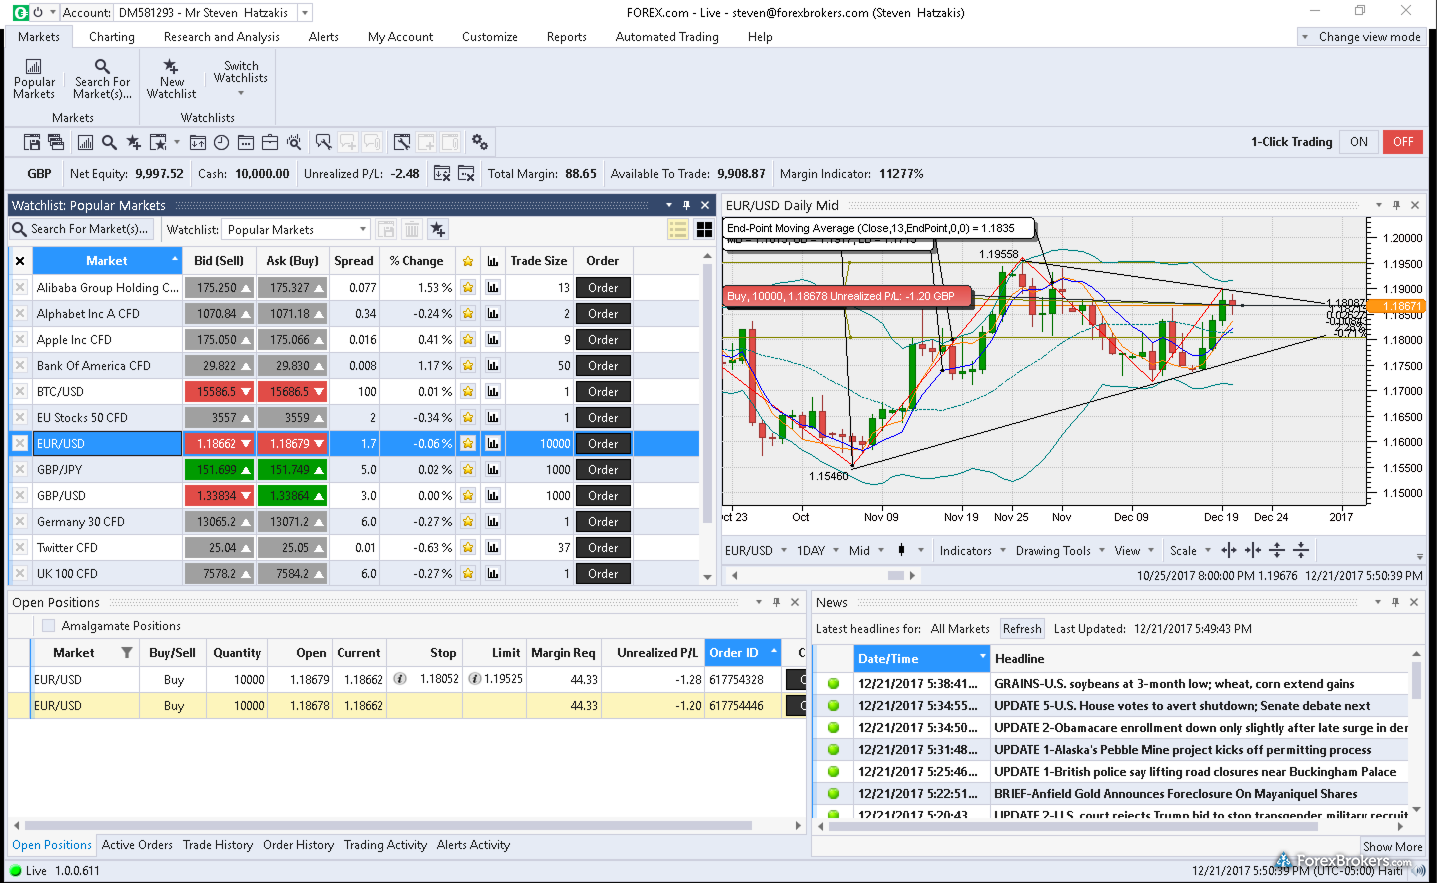Open Drawing Tools dropdown

point(1060,551)
